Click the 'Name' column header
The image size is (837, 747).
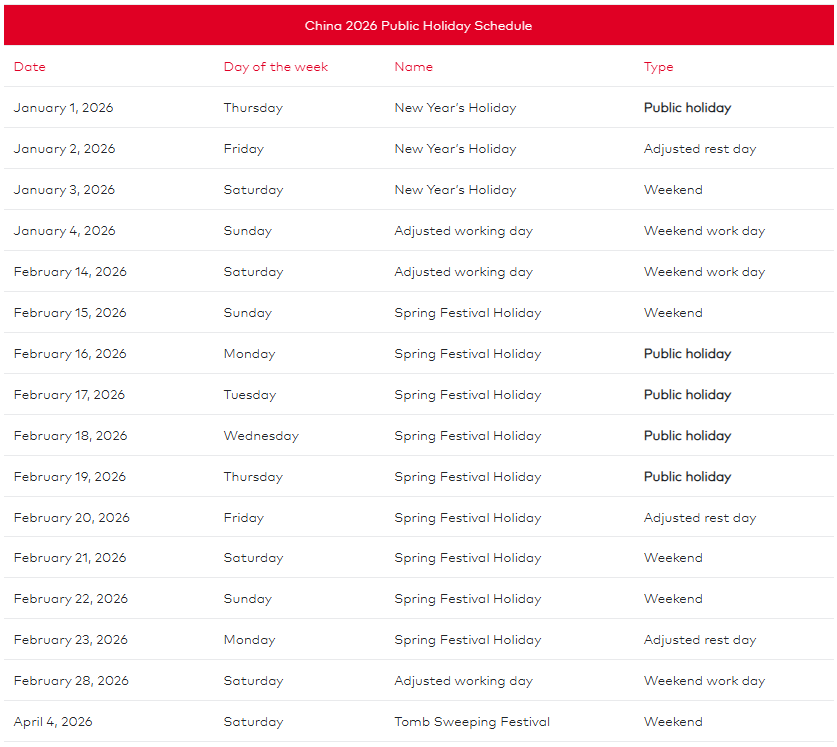click(414, 67)
